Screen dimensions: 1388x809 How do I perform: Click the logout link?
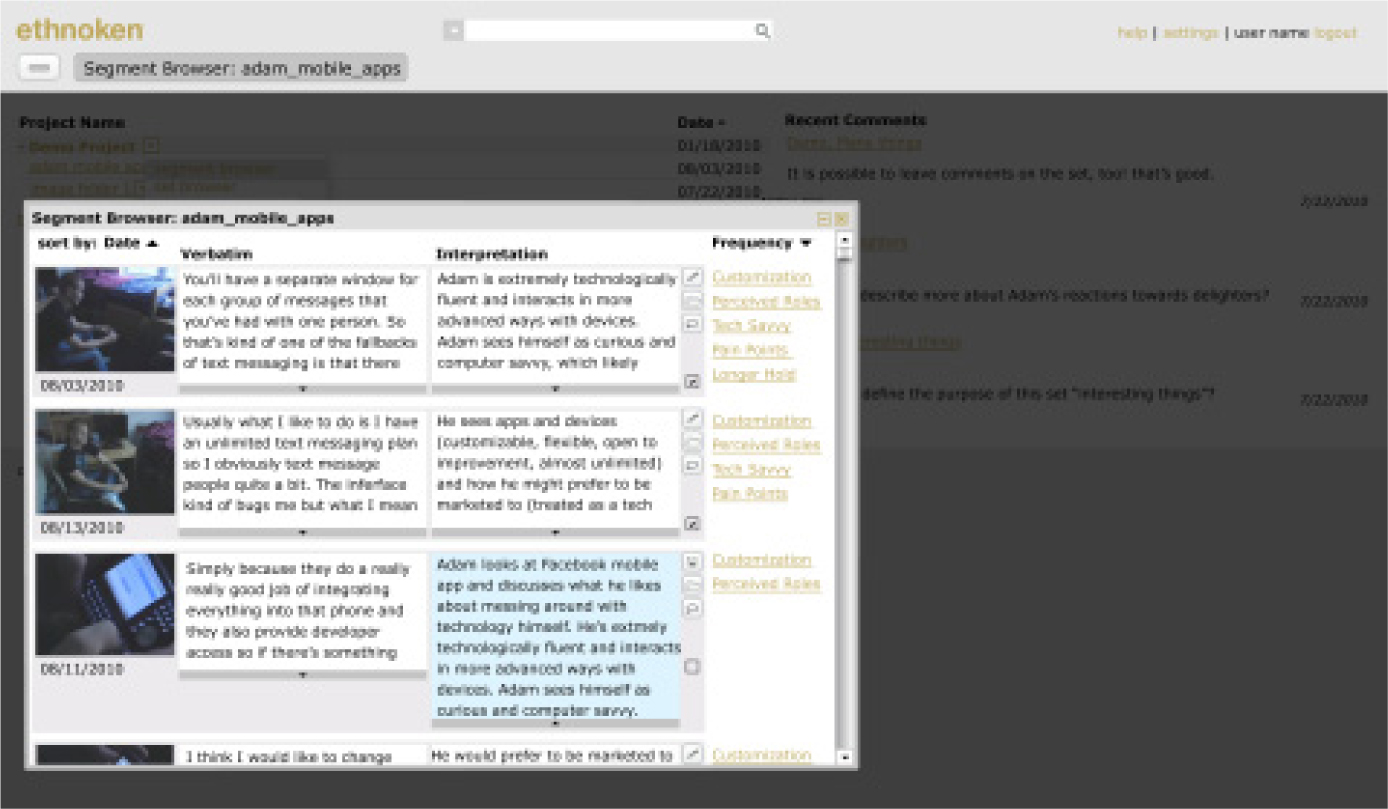[x=1336, y=33]
